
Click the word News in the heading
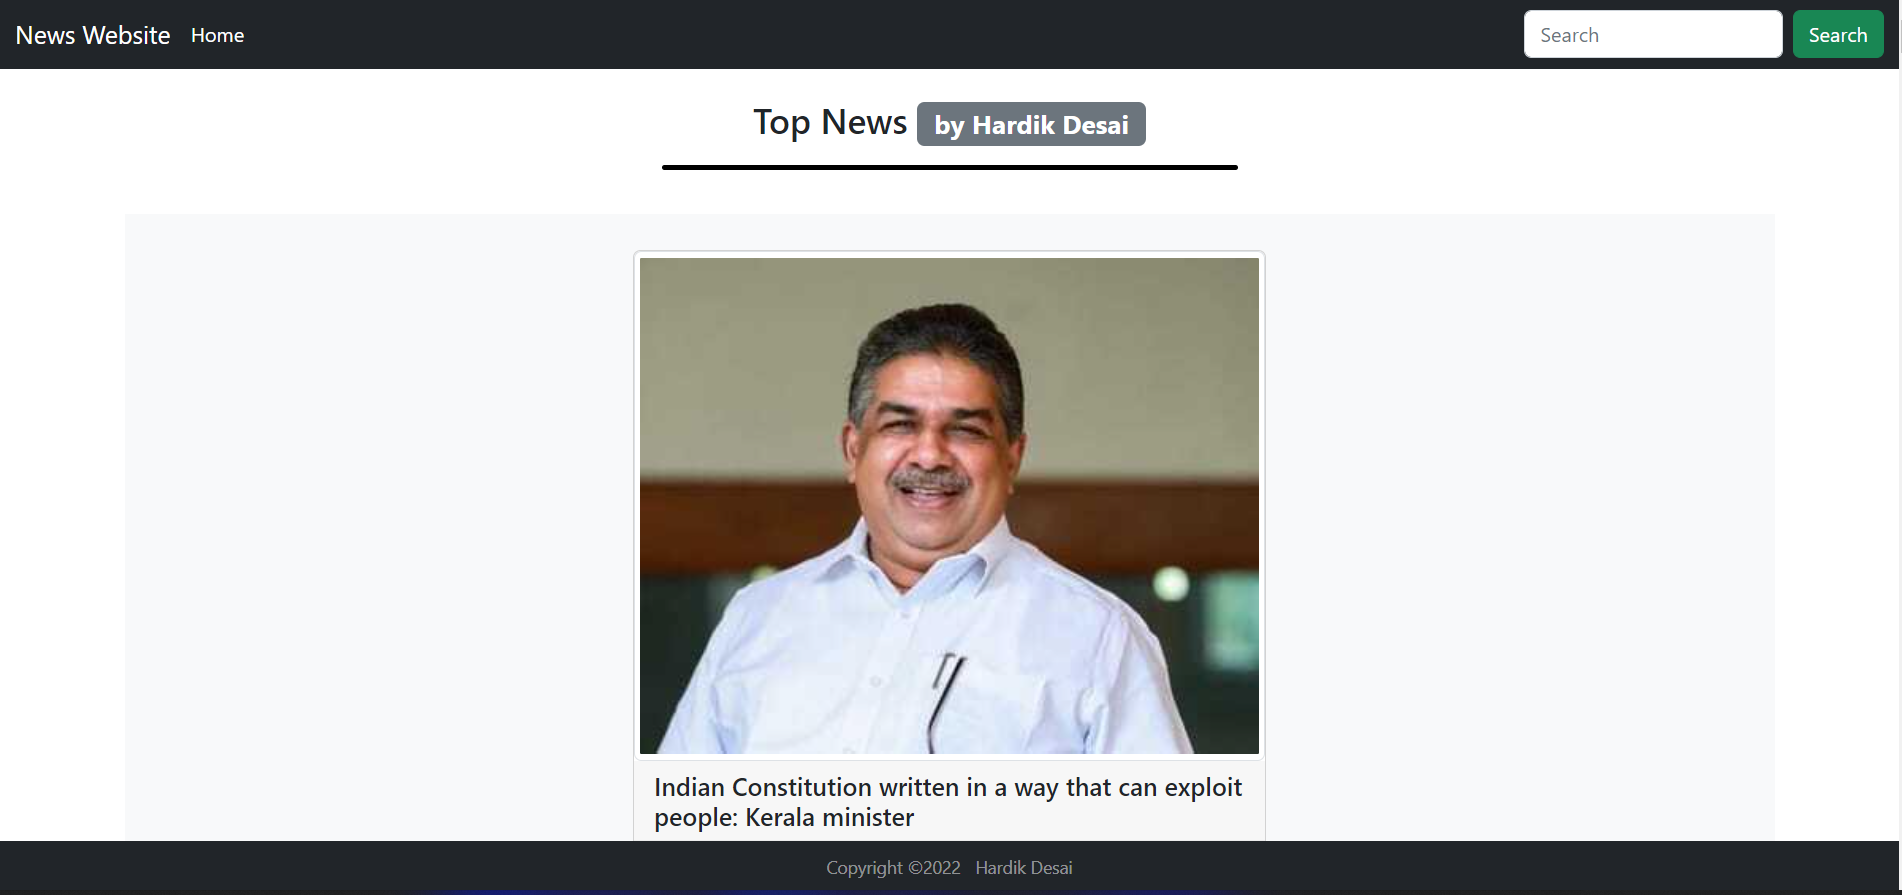click(864, 122)
